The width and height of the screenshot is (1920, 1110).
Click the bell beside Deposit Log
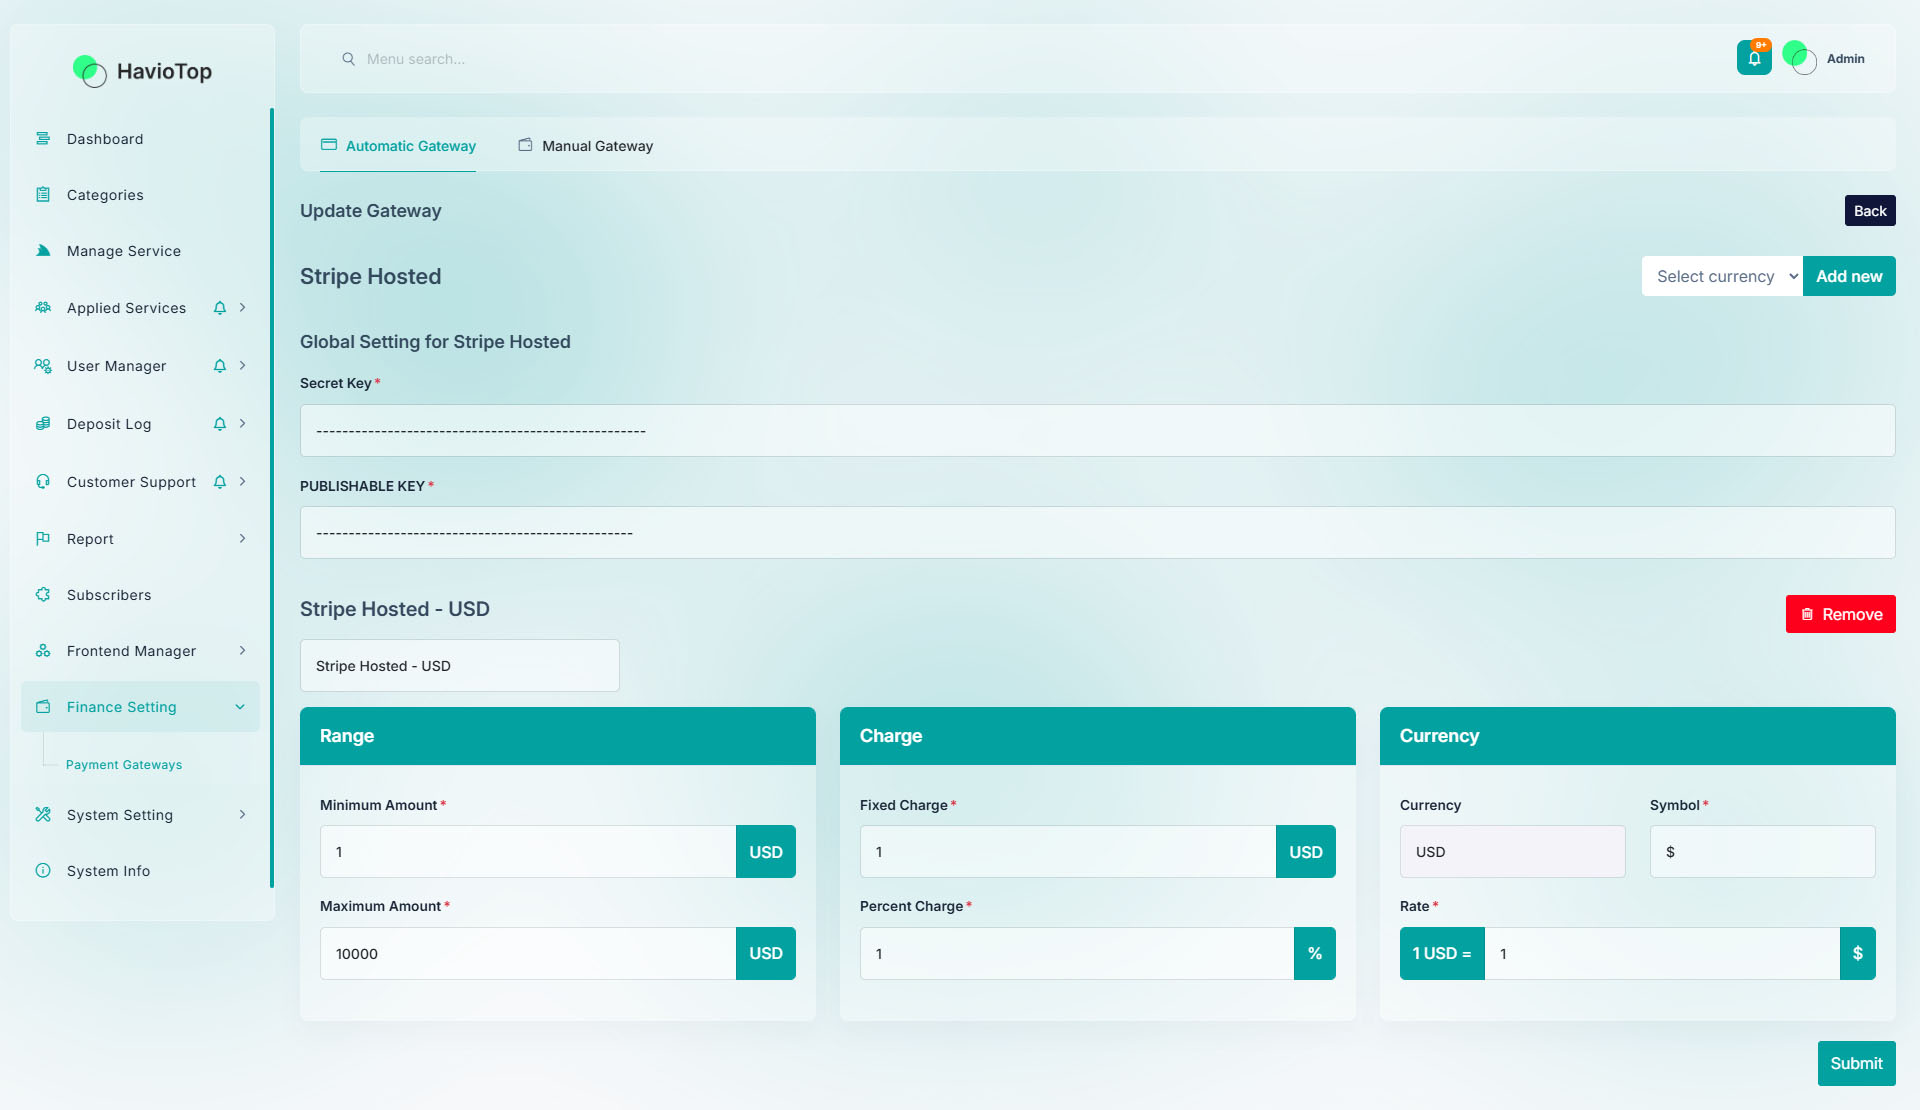[x=220, y=424]
